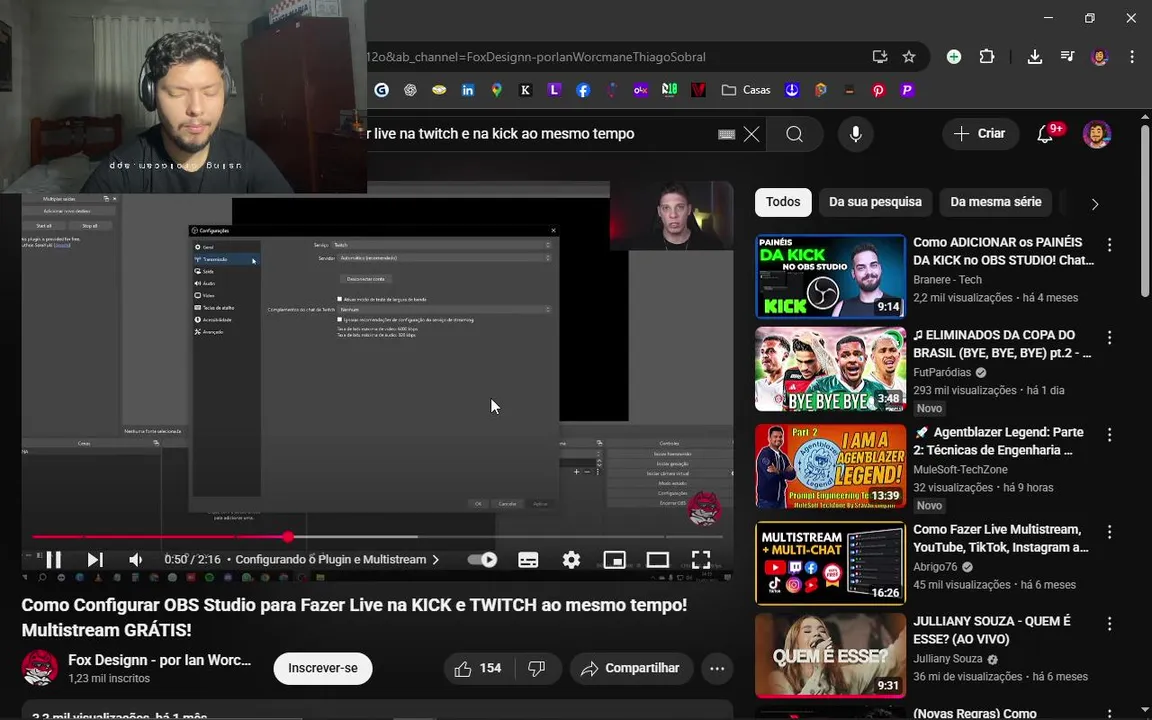Like the video with 154 likes
This screenshot has height=720, width=1152.
coord(478,669)
